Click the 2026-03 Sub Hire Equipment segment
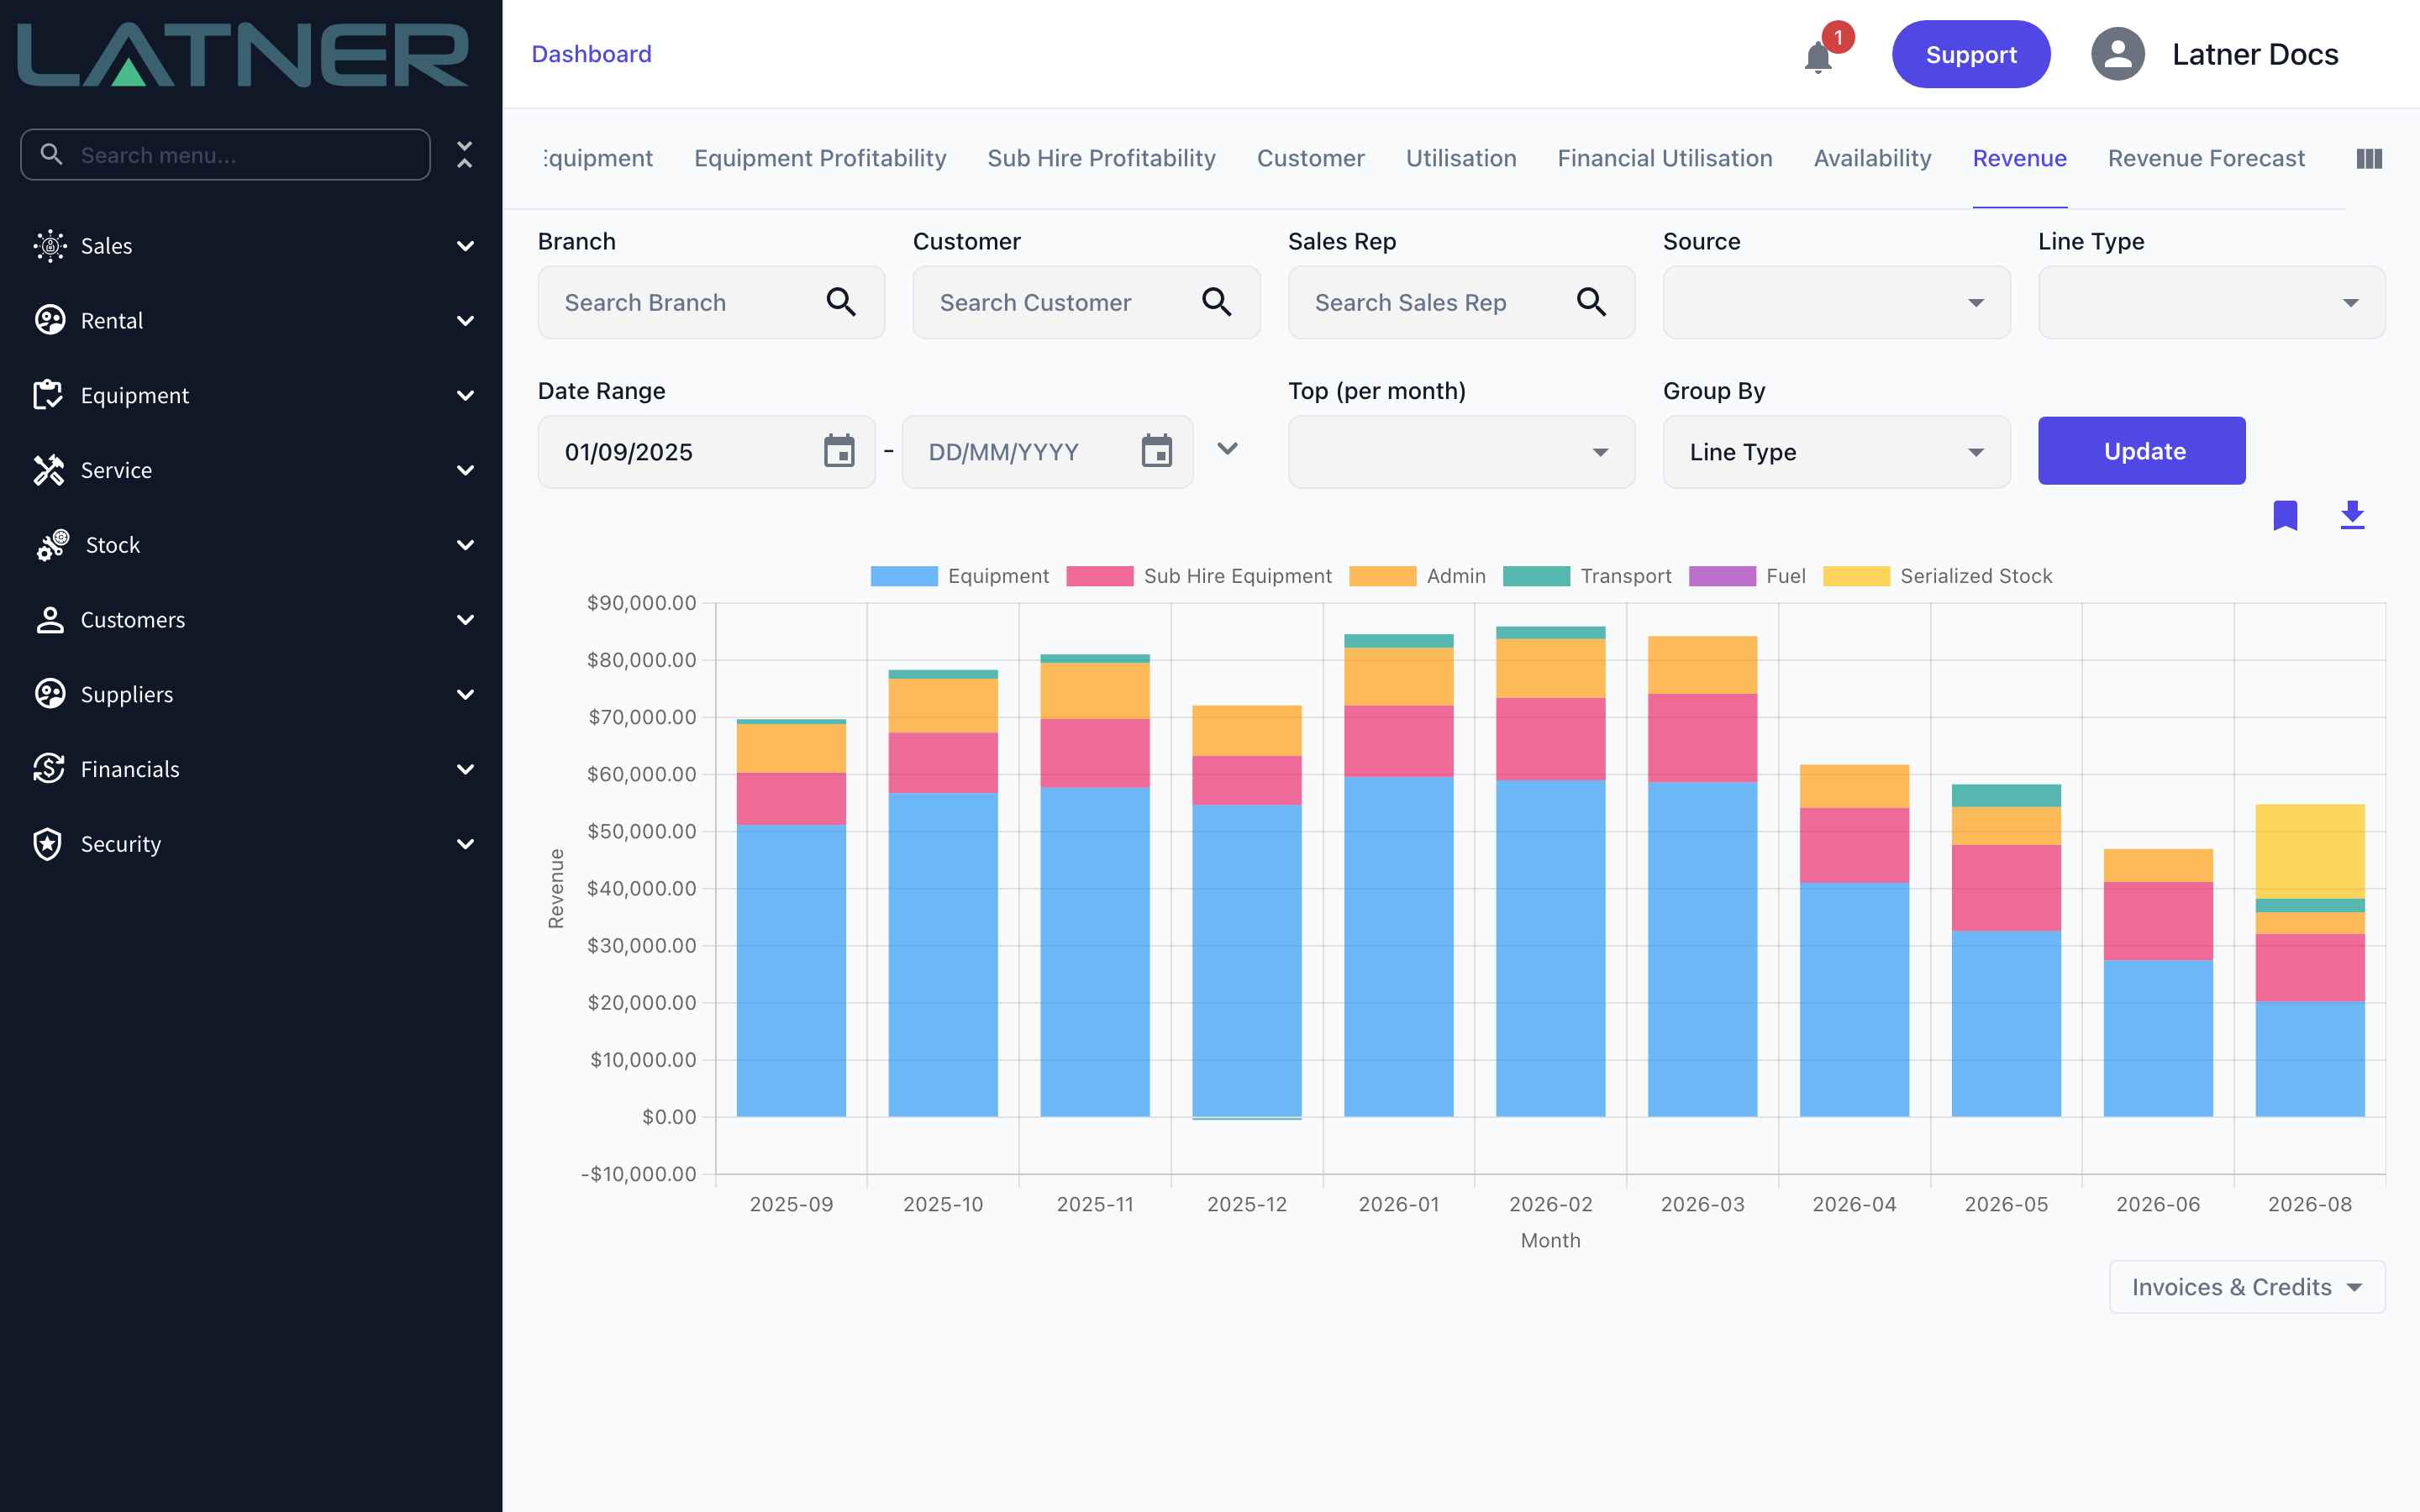Image resolution: width=2420 pixels, height=1512 pixels. pyautogui.click(x=1702, y=738)
